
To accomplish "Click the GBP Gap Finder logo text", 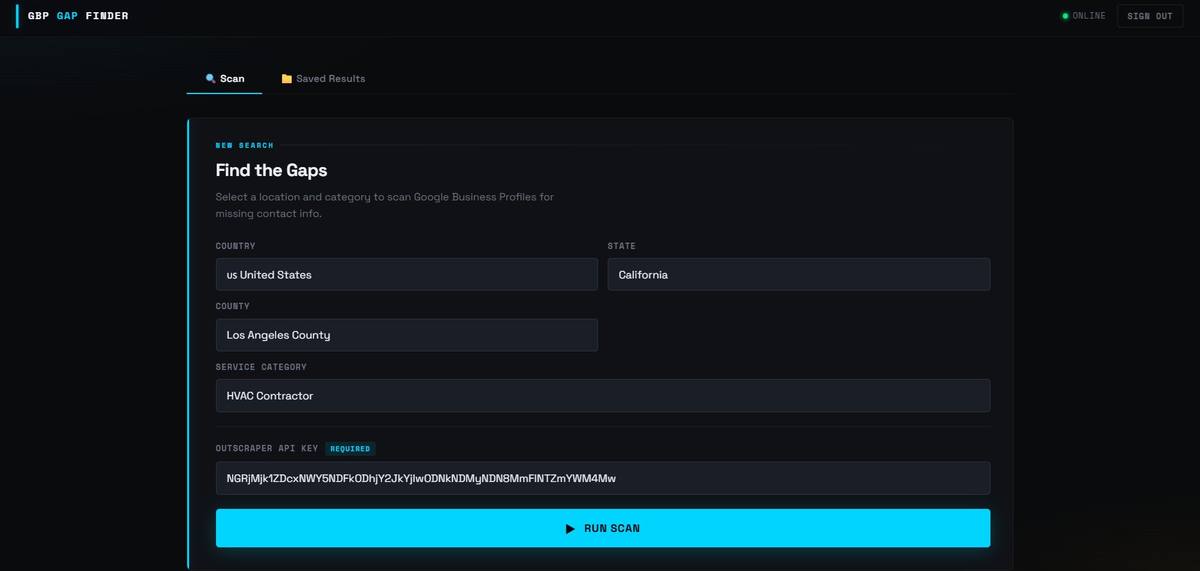I will [78, 16].
